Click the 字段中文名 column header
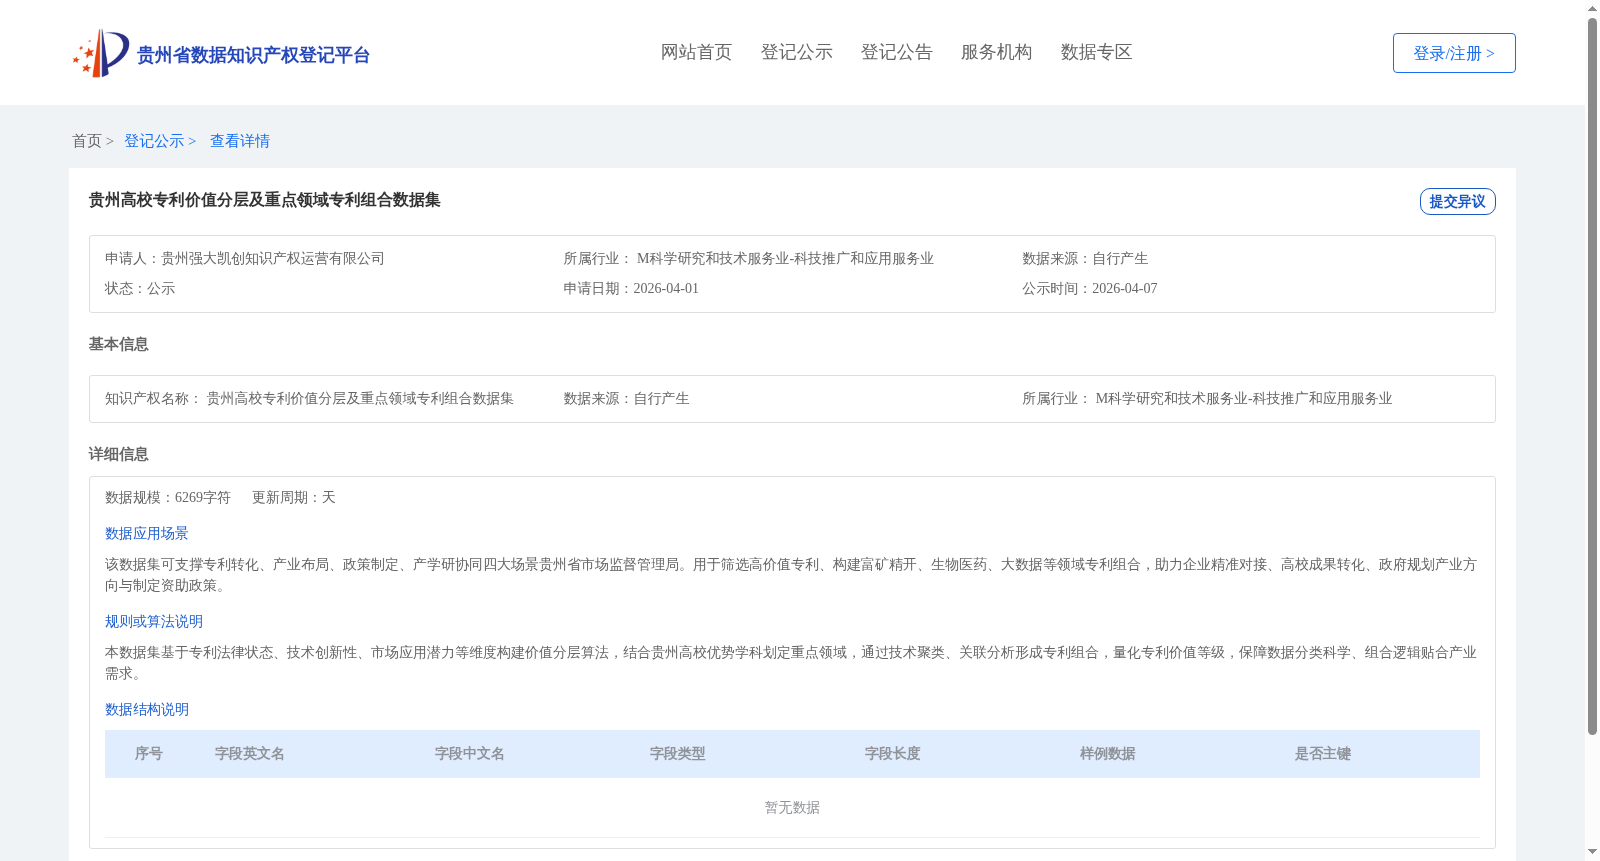 pyautogui.click(x=470, y=754)
